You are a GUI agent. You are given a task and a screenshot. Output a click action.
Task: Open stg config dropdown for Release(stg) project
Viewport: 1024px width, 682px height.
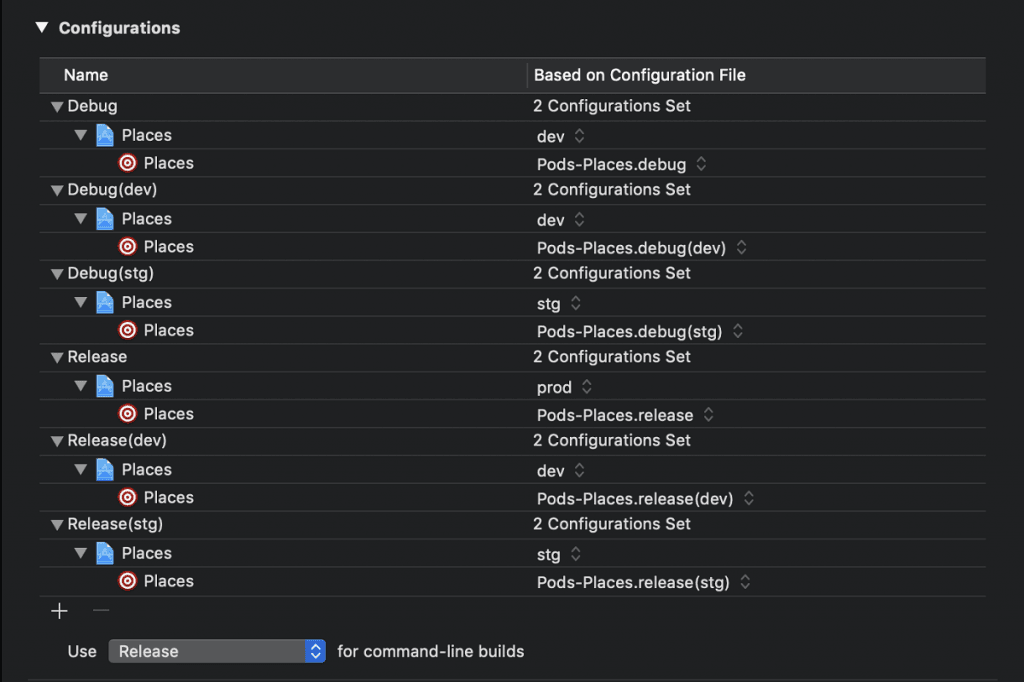575,554
